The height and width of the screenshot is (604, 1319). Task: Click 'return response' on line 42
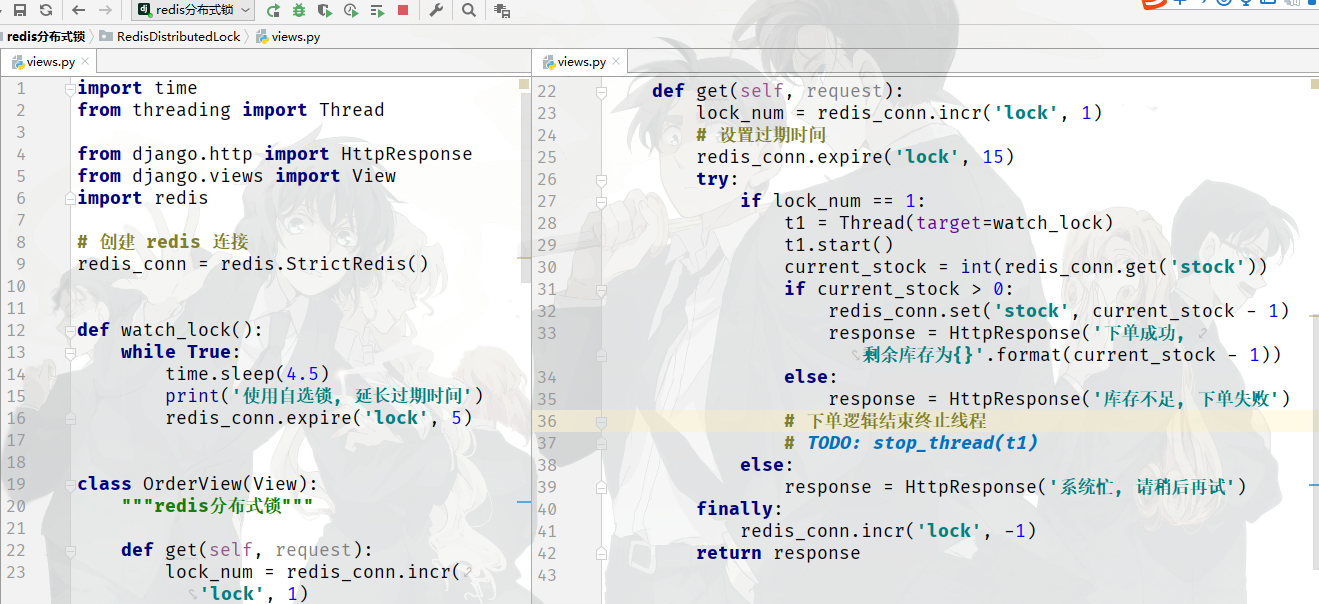click(778, 553)
